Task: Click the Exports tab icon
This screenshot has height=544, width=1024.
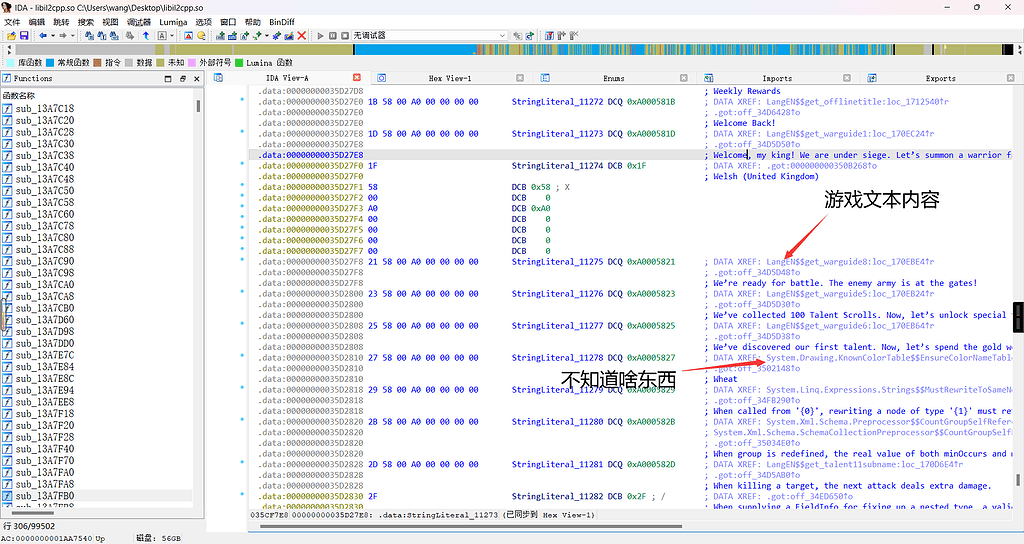Action: 872,78
